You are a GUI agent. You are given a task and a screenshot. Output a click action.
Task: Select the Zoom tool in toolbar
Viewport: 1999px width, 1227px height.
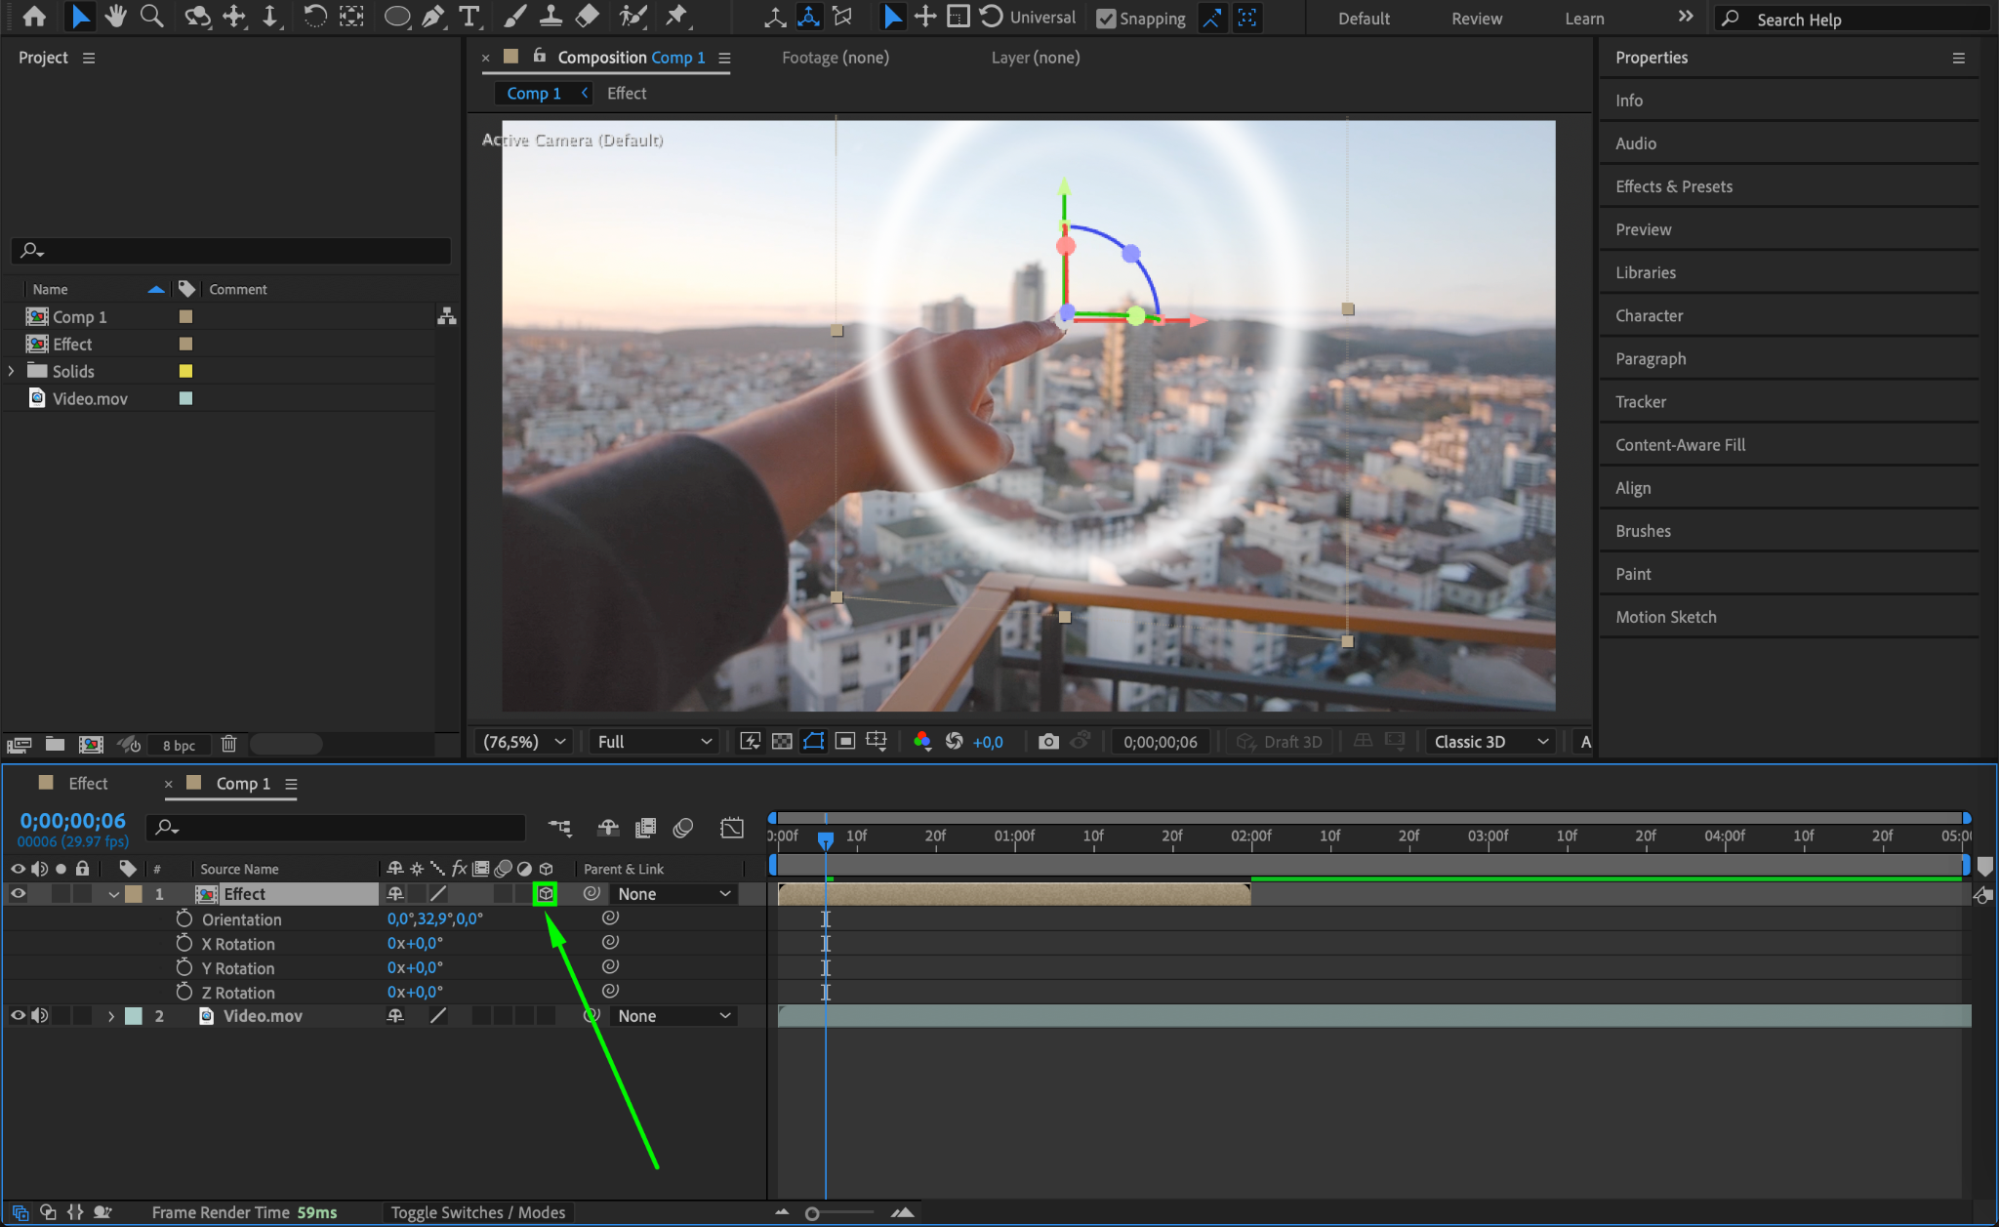[x=152, y=16]
